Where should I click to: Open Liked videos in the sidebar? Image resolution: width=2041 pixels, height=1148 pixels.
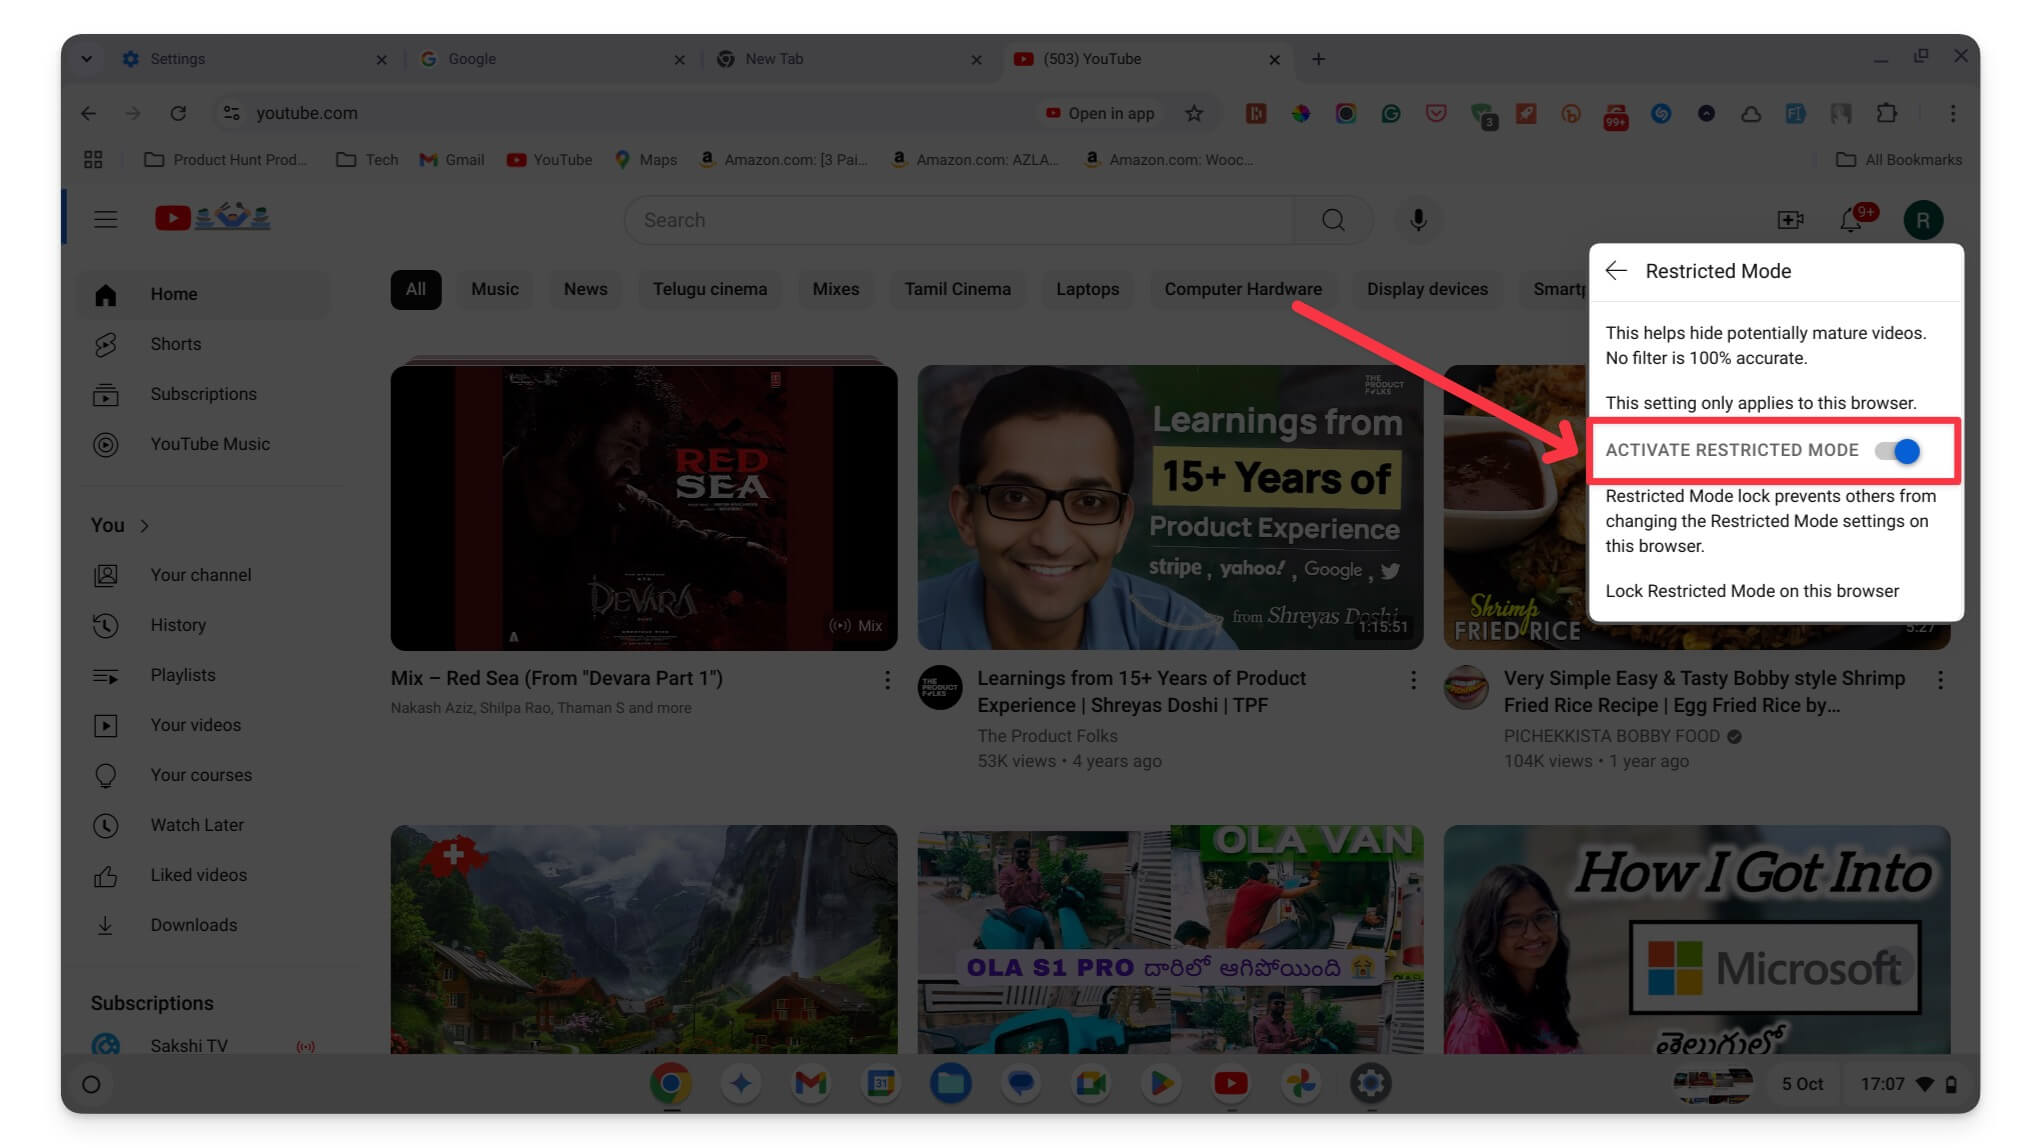(x=205, y=875)
